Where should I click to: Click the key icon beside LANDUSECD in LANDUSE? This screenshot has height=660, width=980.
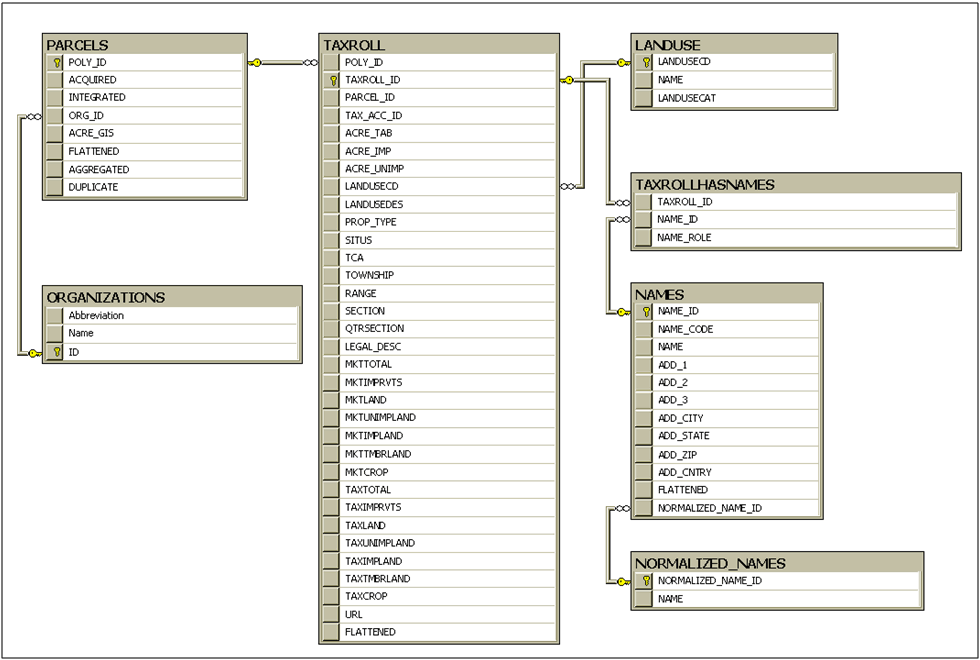coord(646,62)
